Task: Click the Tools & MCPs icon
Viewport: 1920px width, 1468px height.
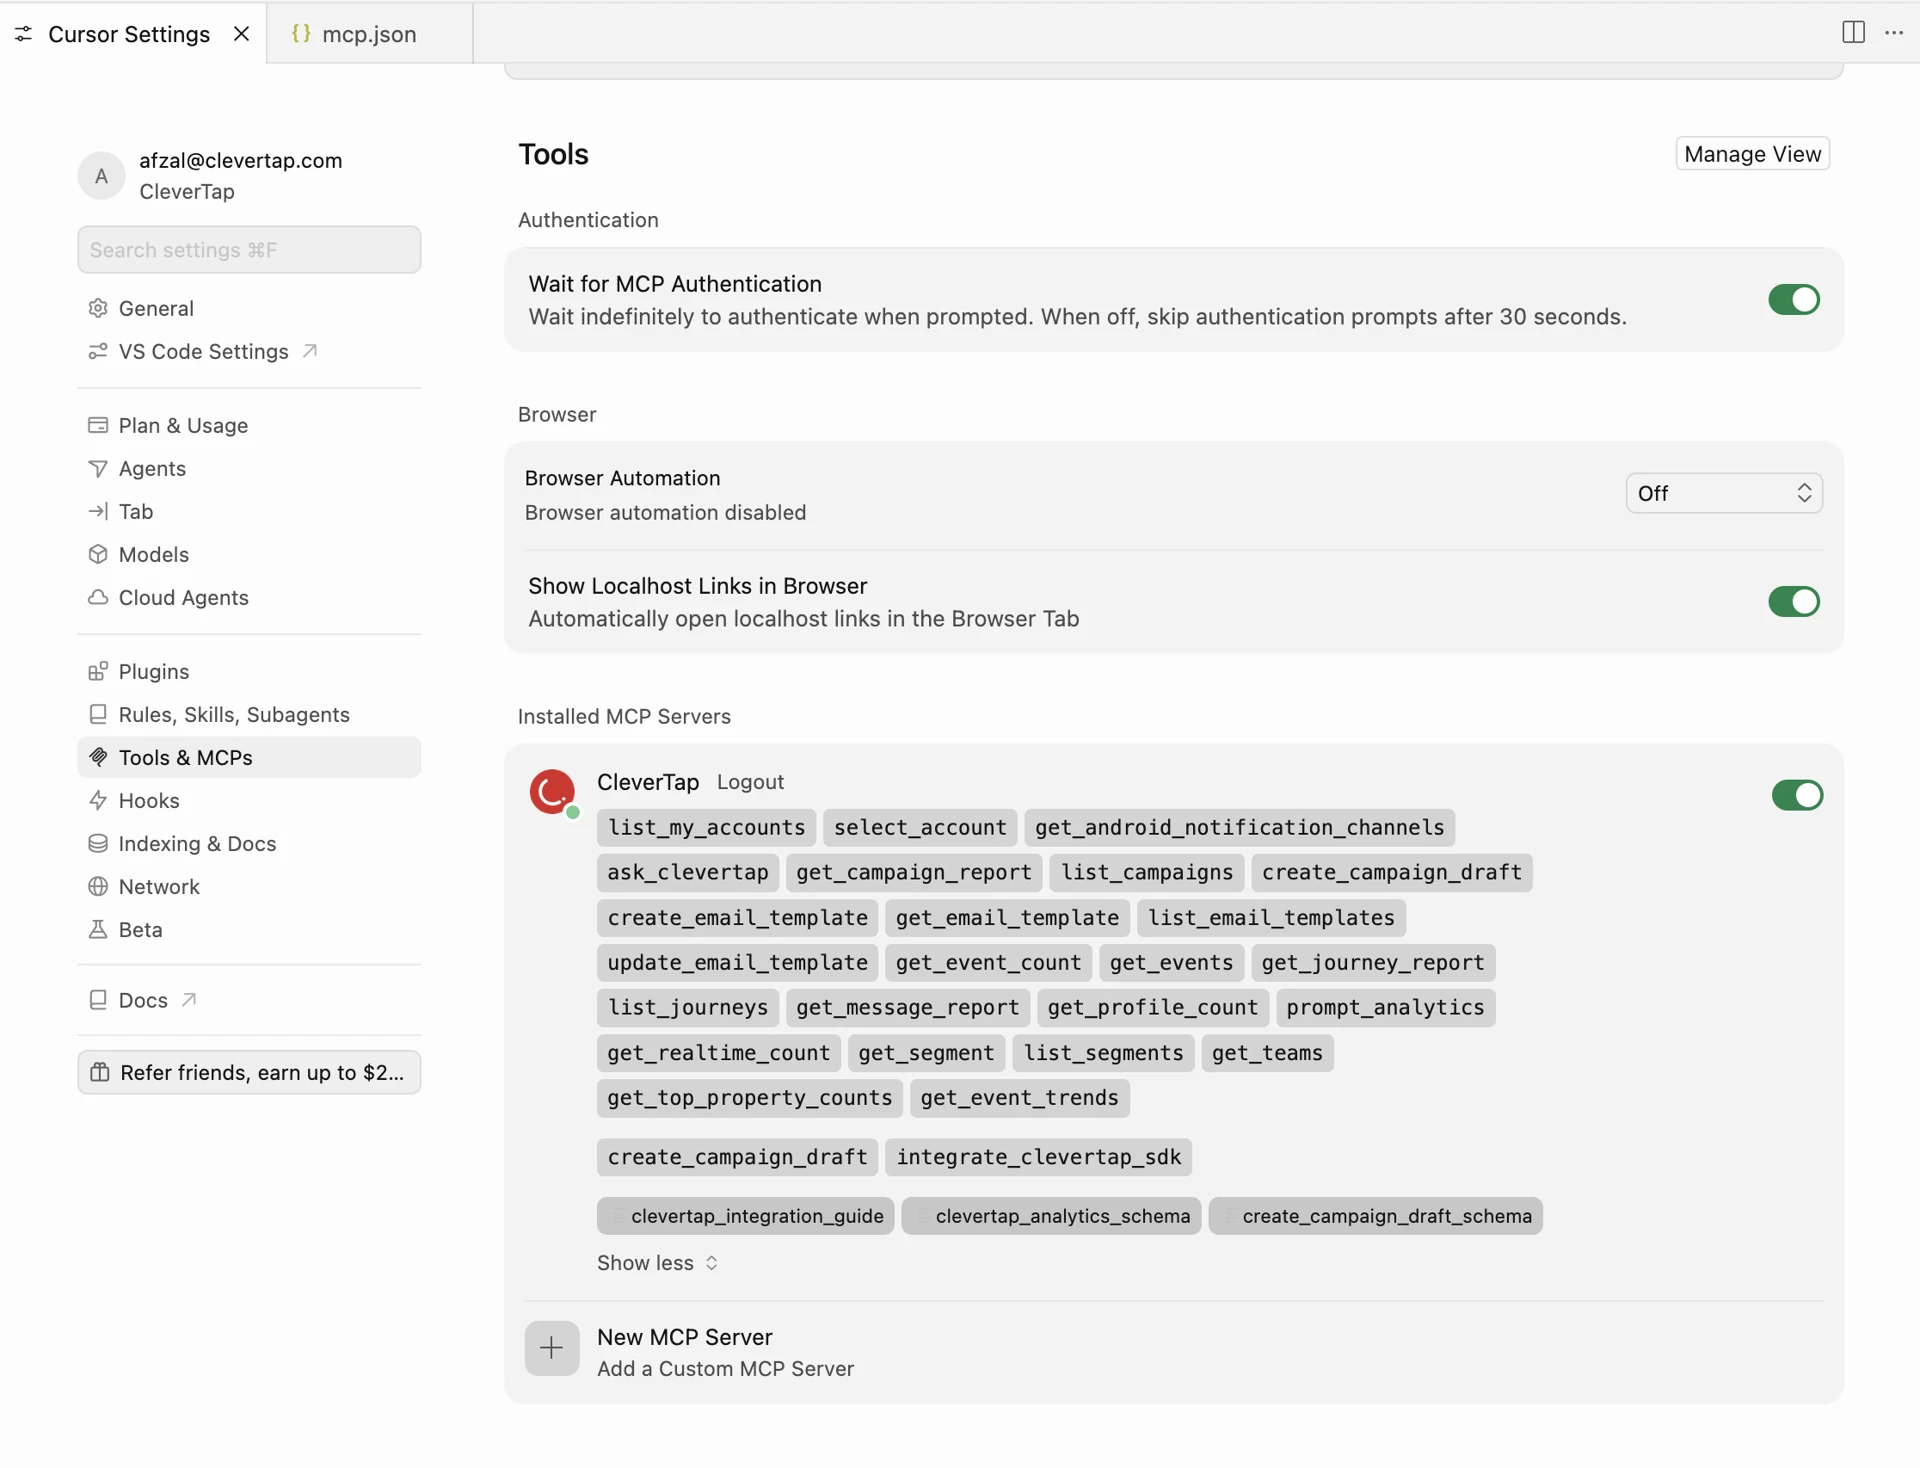Action: (98, 757)
